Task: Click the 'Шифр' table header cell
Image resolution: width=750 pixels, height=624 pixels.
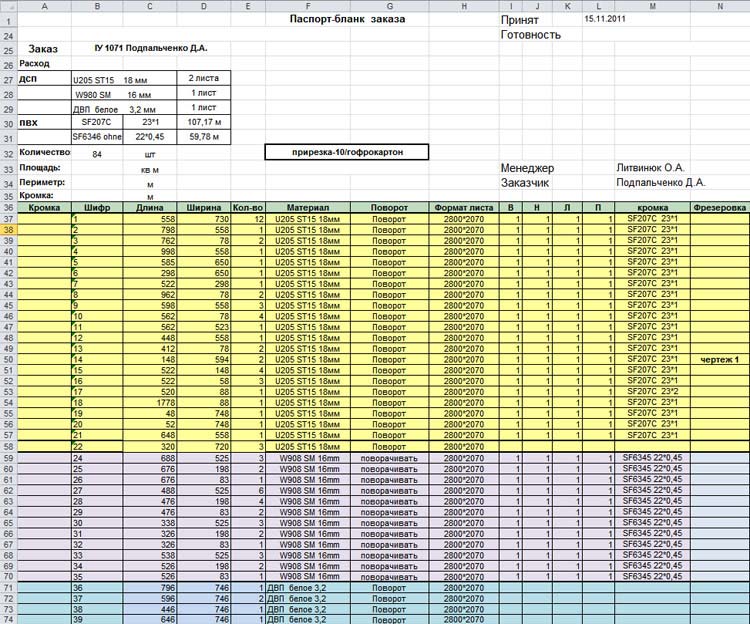Action: point(97,208)
